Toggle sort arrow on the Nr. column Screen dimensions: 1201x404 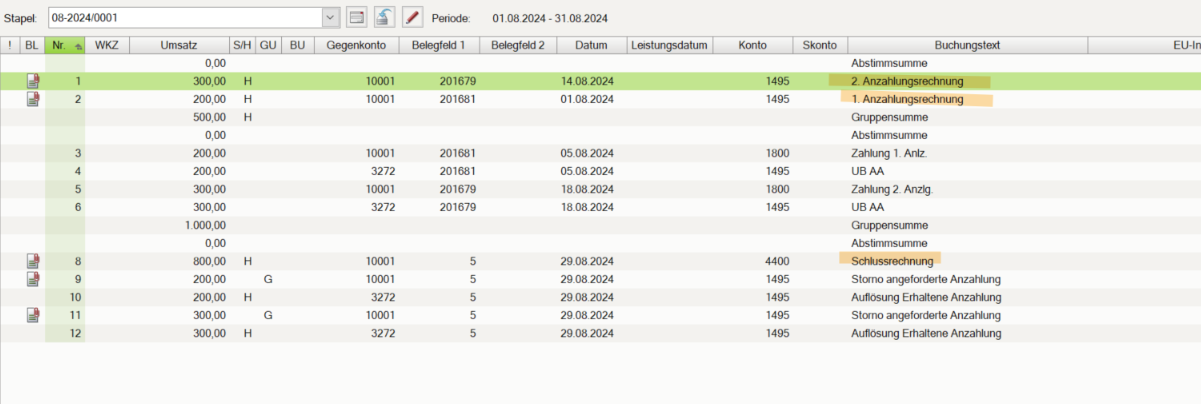75,45
